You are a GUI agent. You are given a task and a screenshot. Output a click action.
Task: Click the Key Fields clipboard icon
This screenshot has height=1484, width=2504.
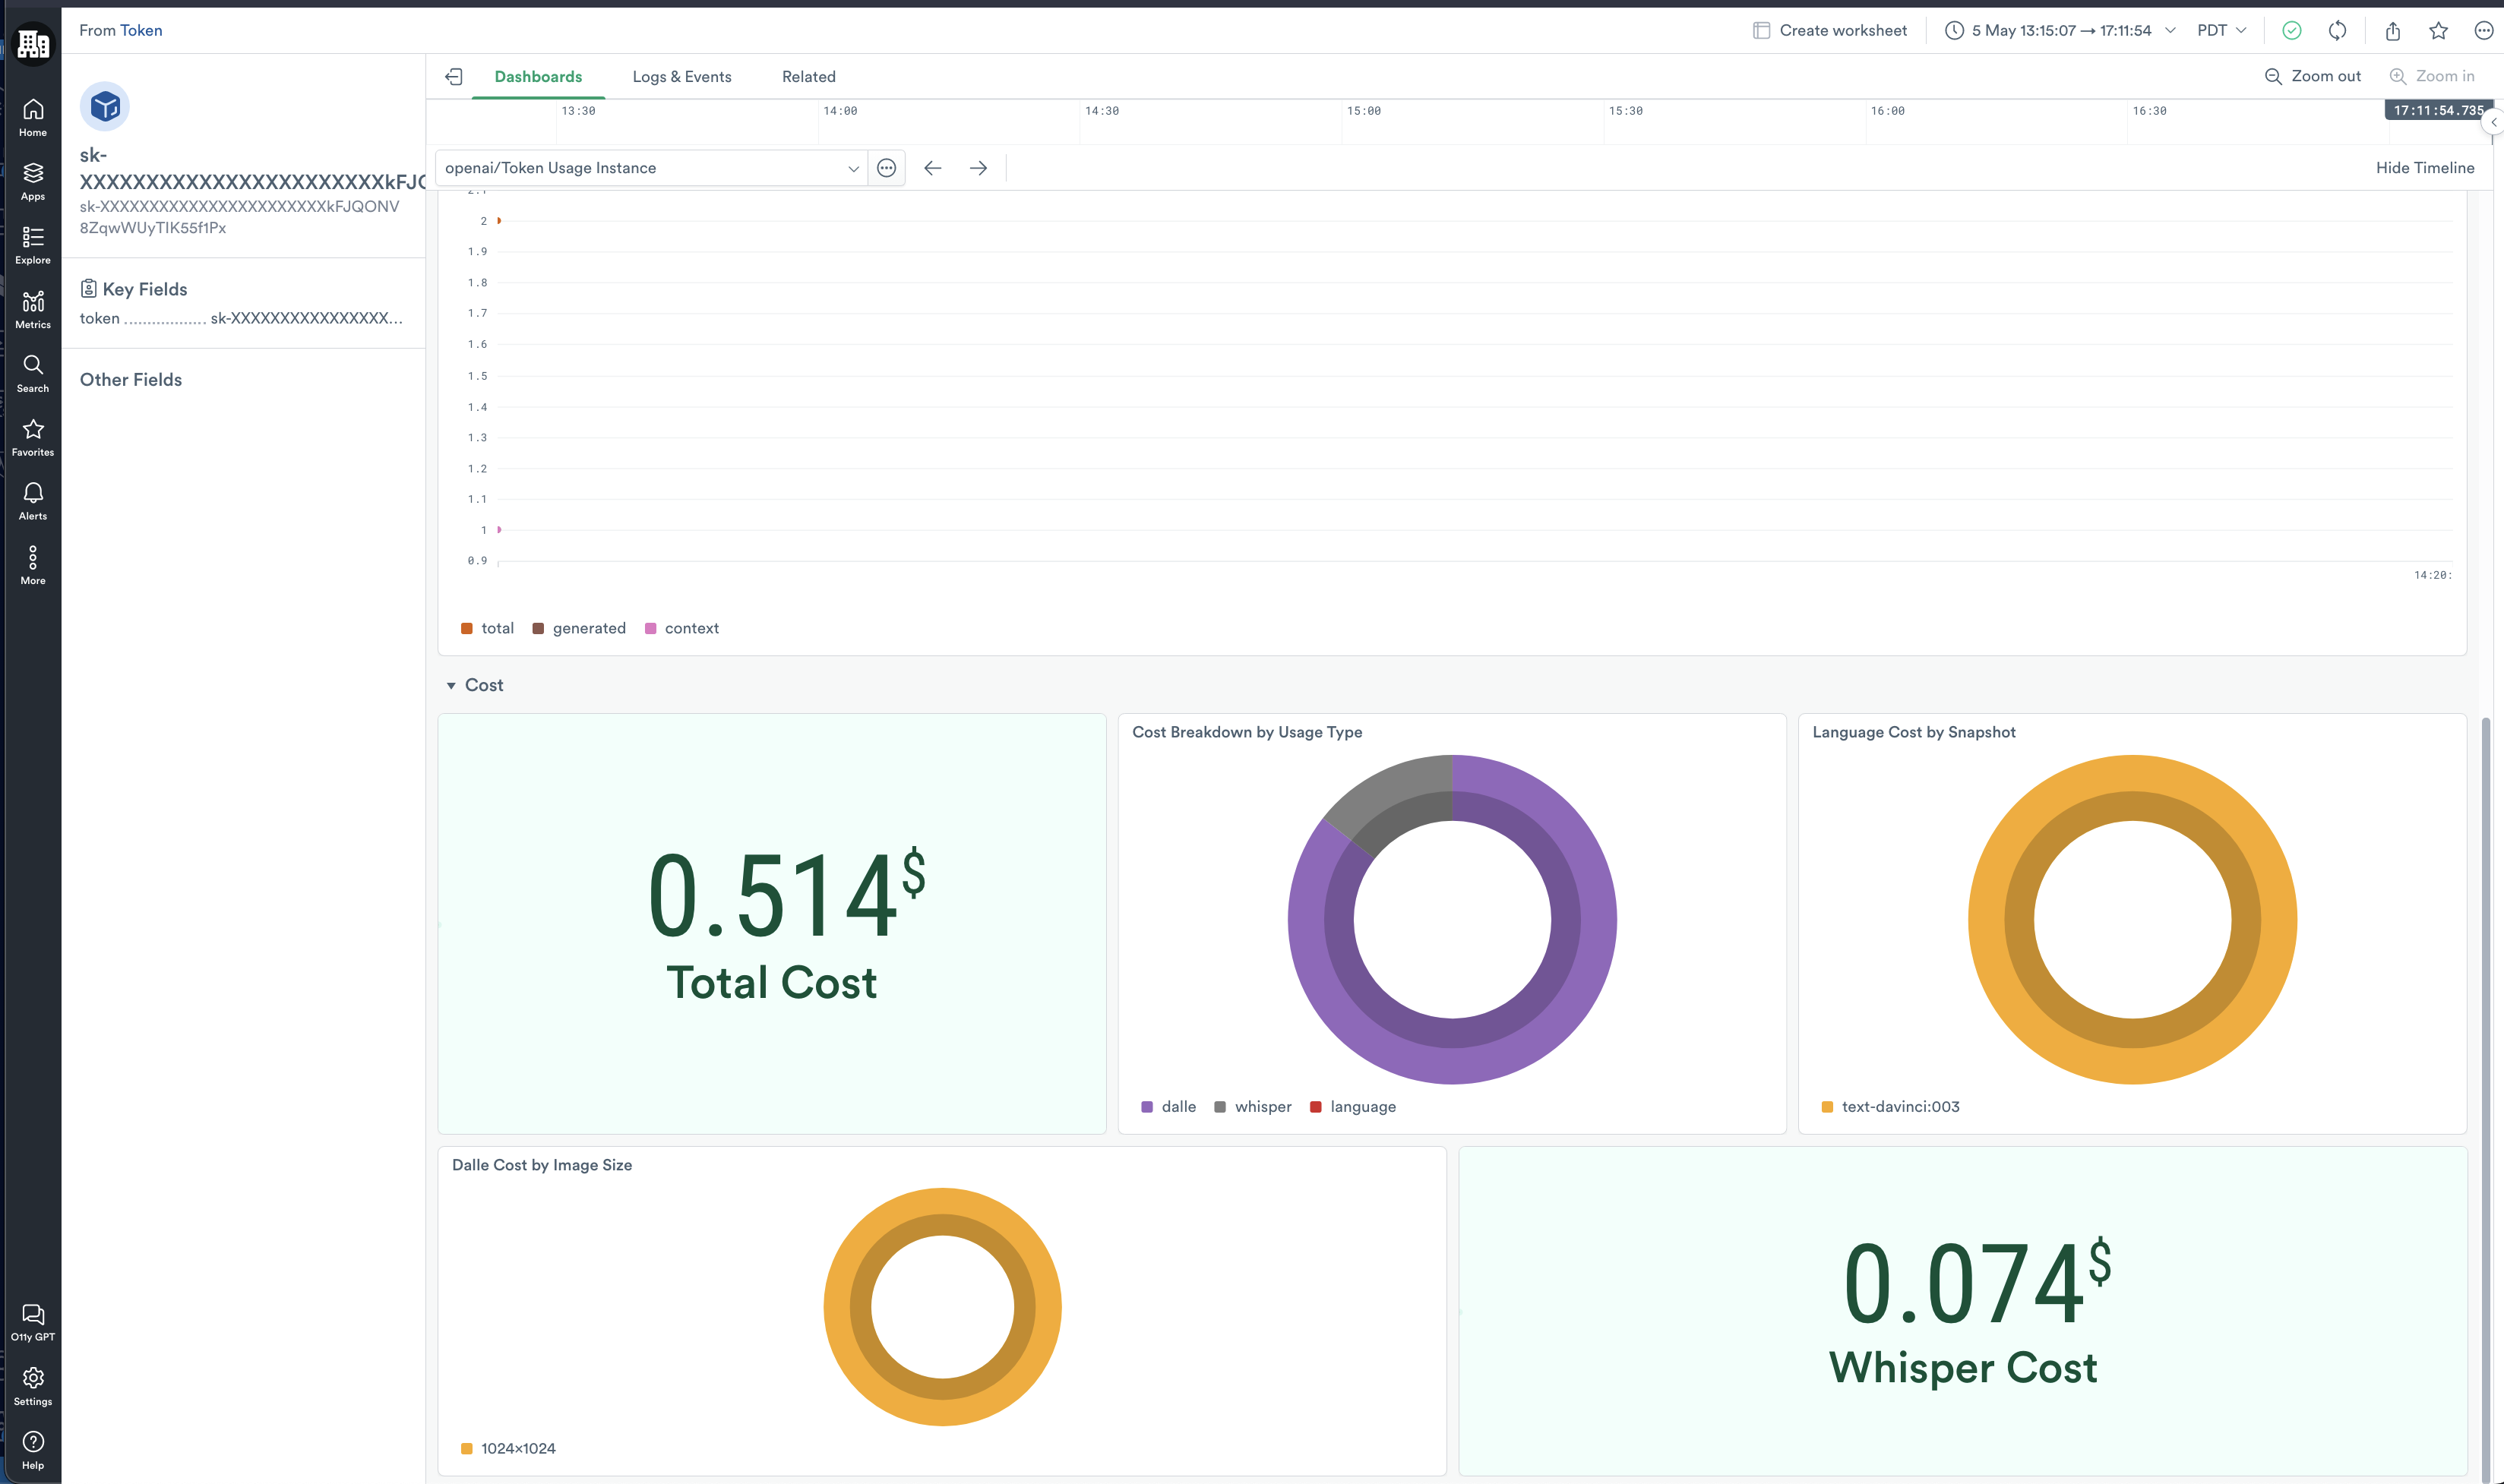pos(88,289)
